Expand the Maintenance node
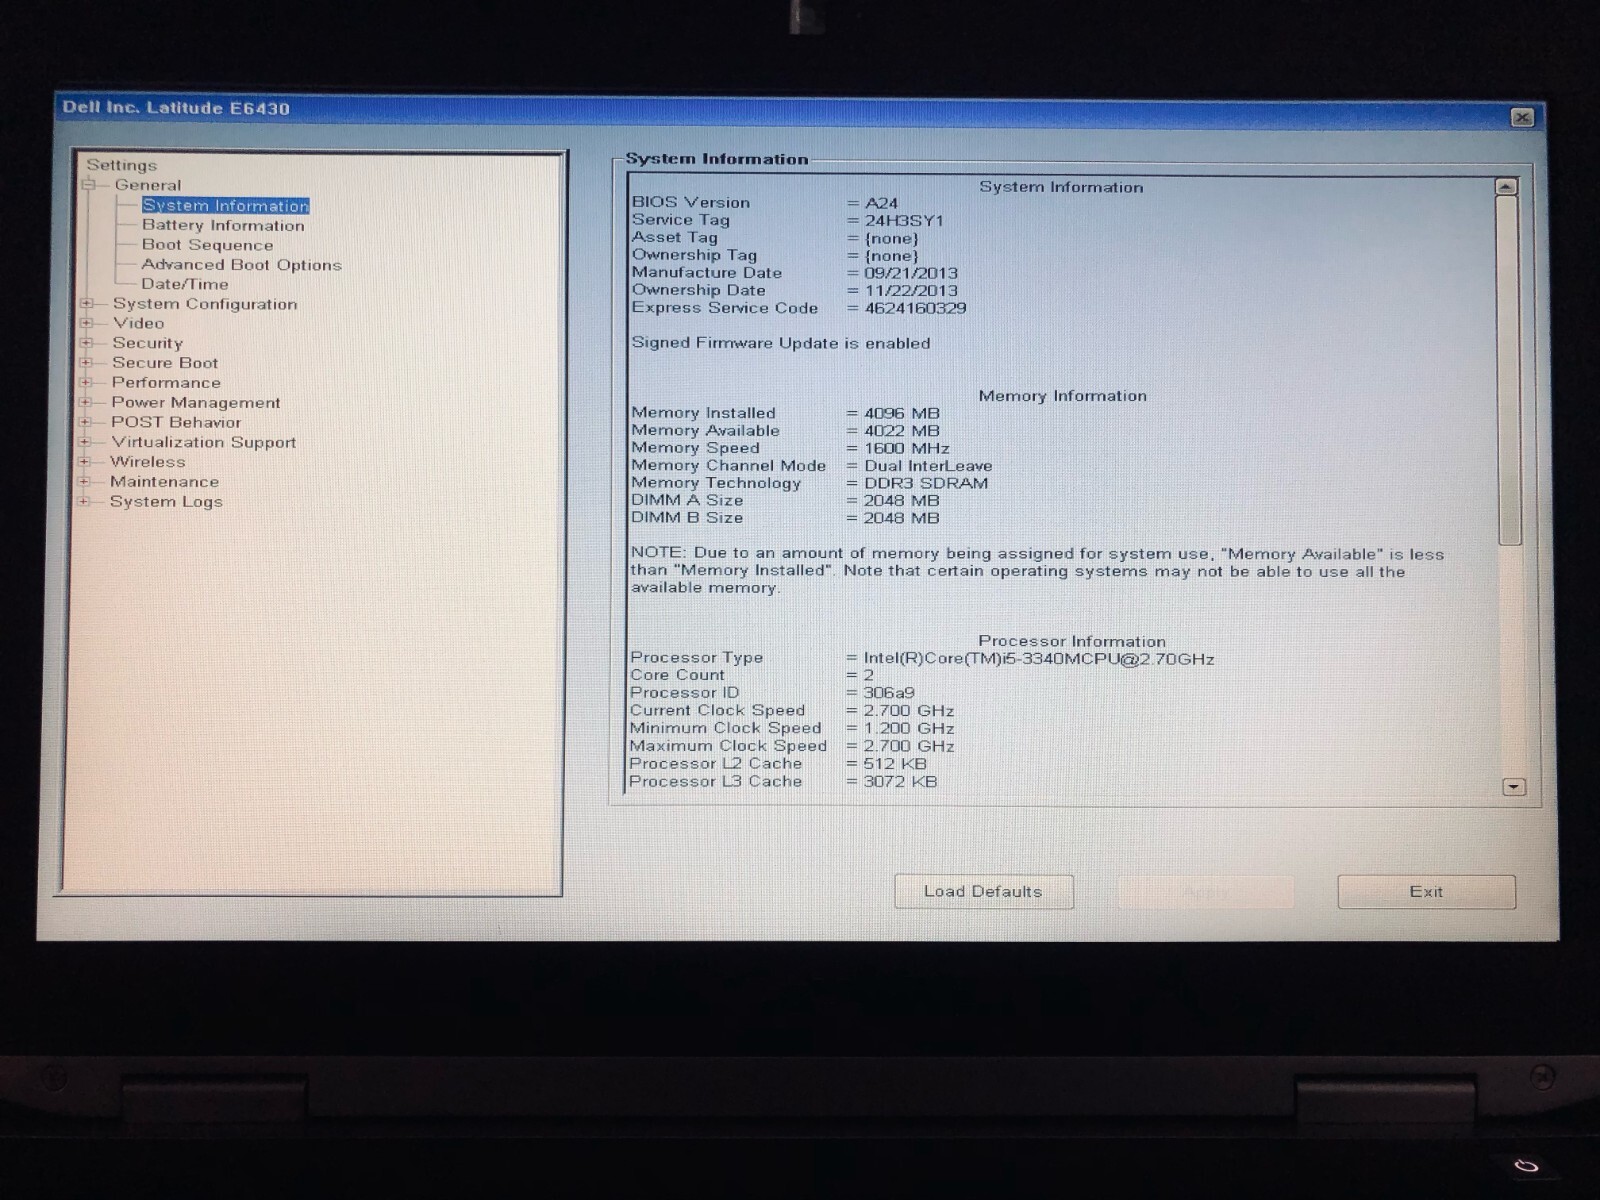Viewport: 1600px width, 1200px height. point(85,481)
